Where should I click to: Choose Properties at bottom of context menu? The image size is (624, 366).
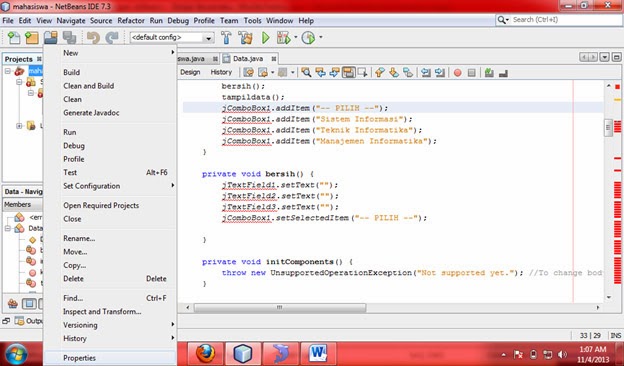coord(80,358)
